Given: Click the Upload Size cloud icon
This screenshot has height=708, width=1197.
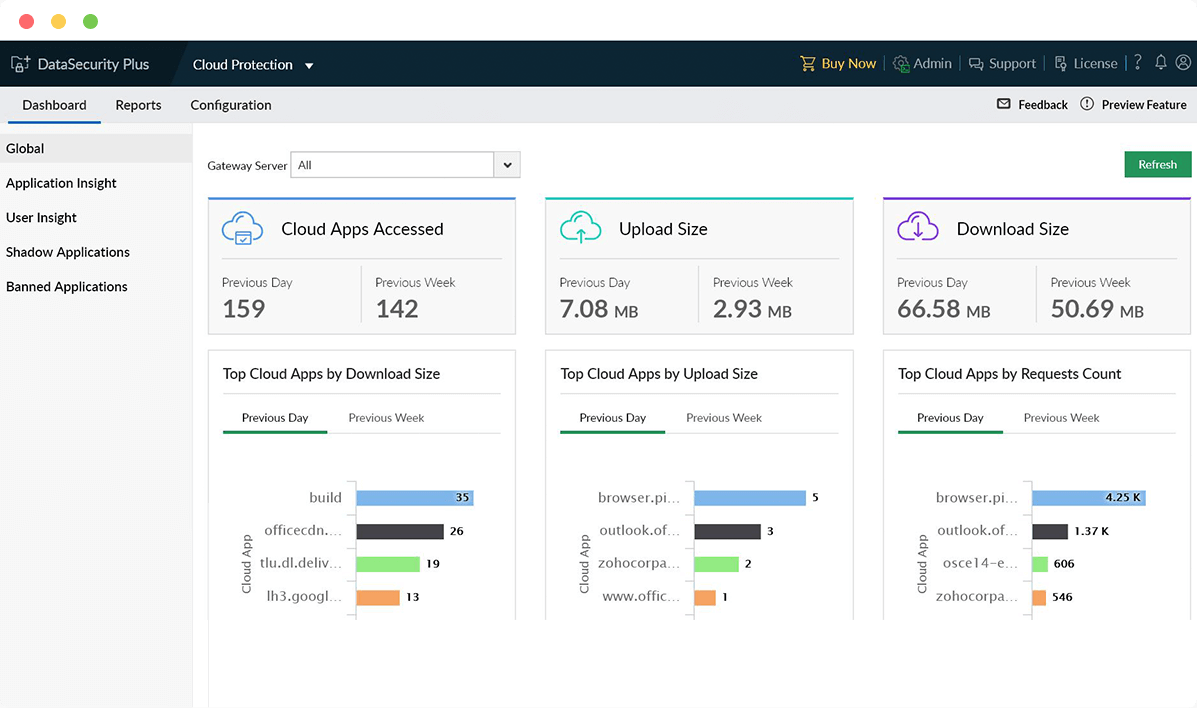Looking at the screenshot, I should tap(580, 227).
